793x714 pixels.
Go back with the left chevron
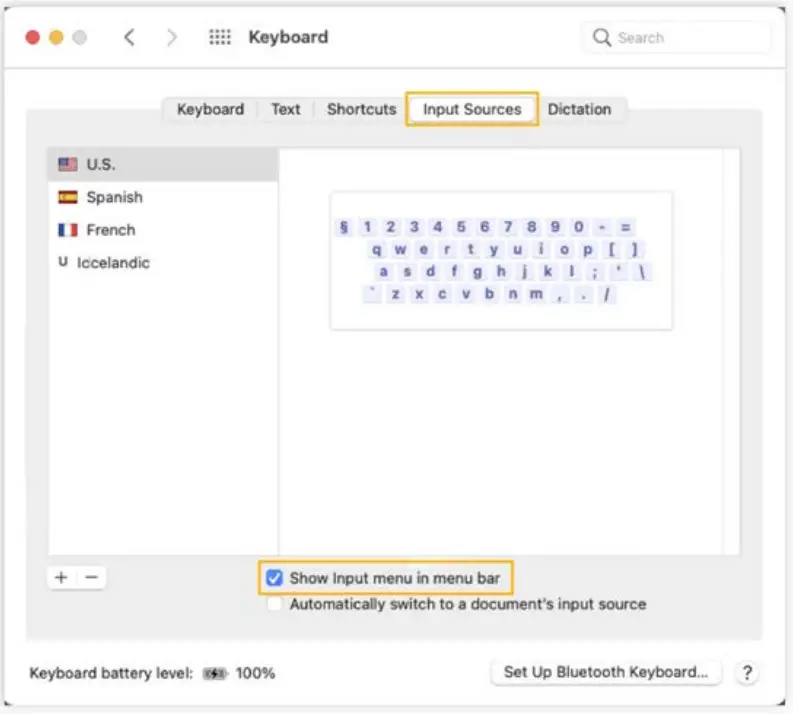(x=129, y=37)
